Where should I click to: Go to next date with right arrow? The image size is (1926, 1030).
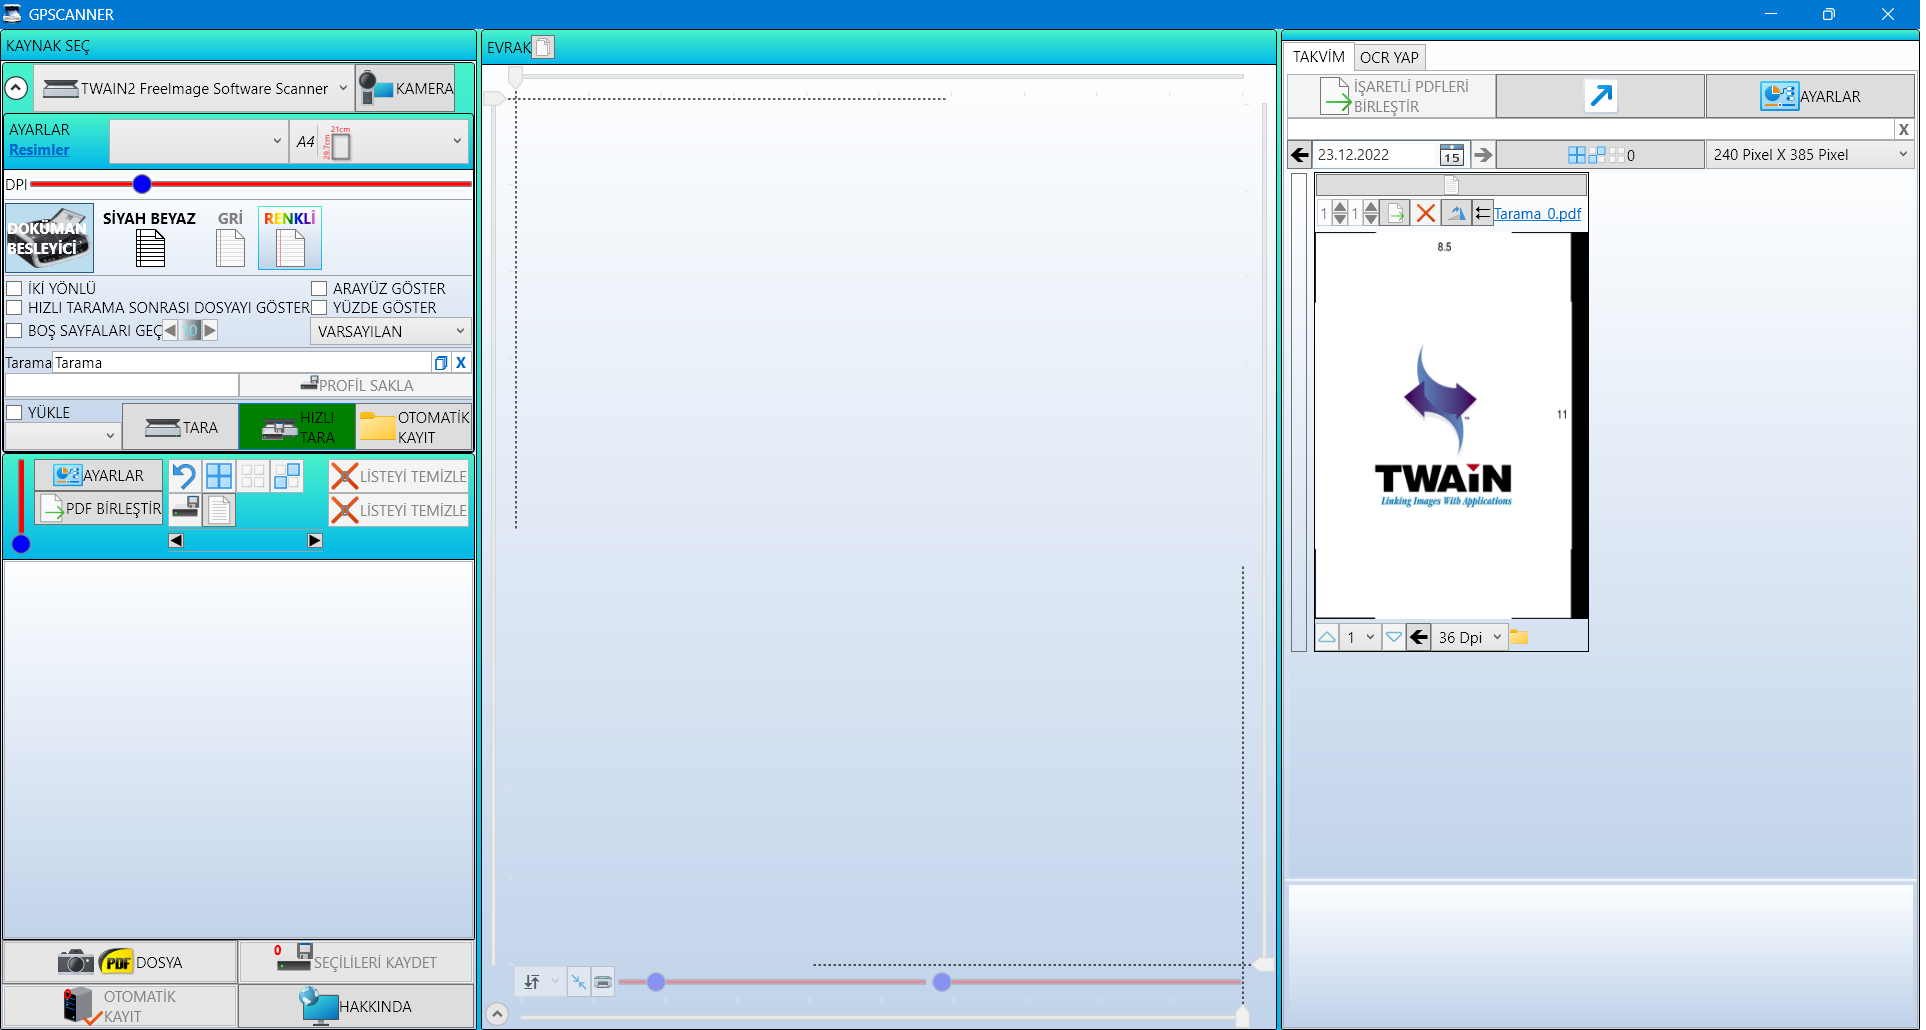(1483, 155)
